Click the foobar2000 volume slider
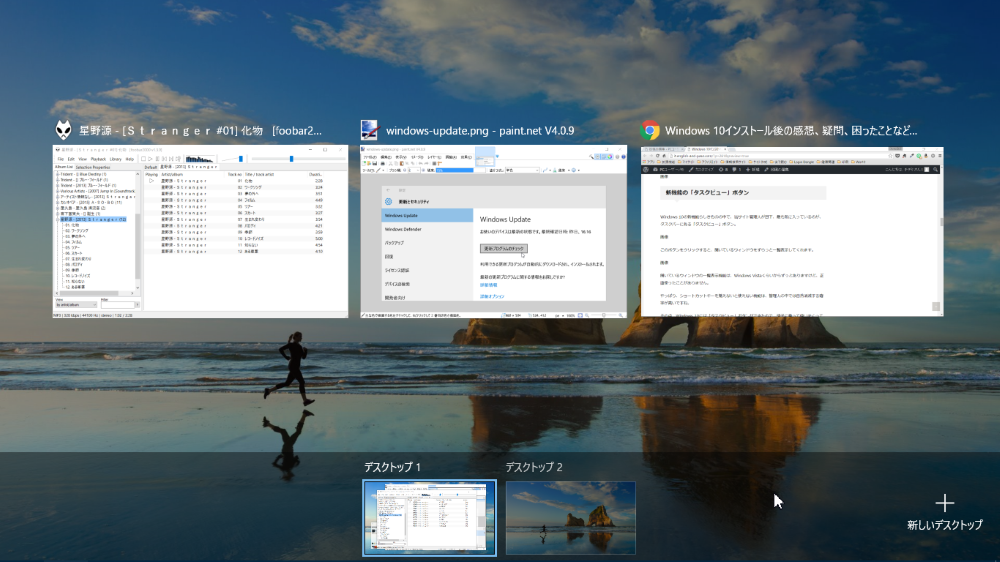This screenshot has width=1000, height=562. coord(239,159)
